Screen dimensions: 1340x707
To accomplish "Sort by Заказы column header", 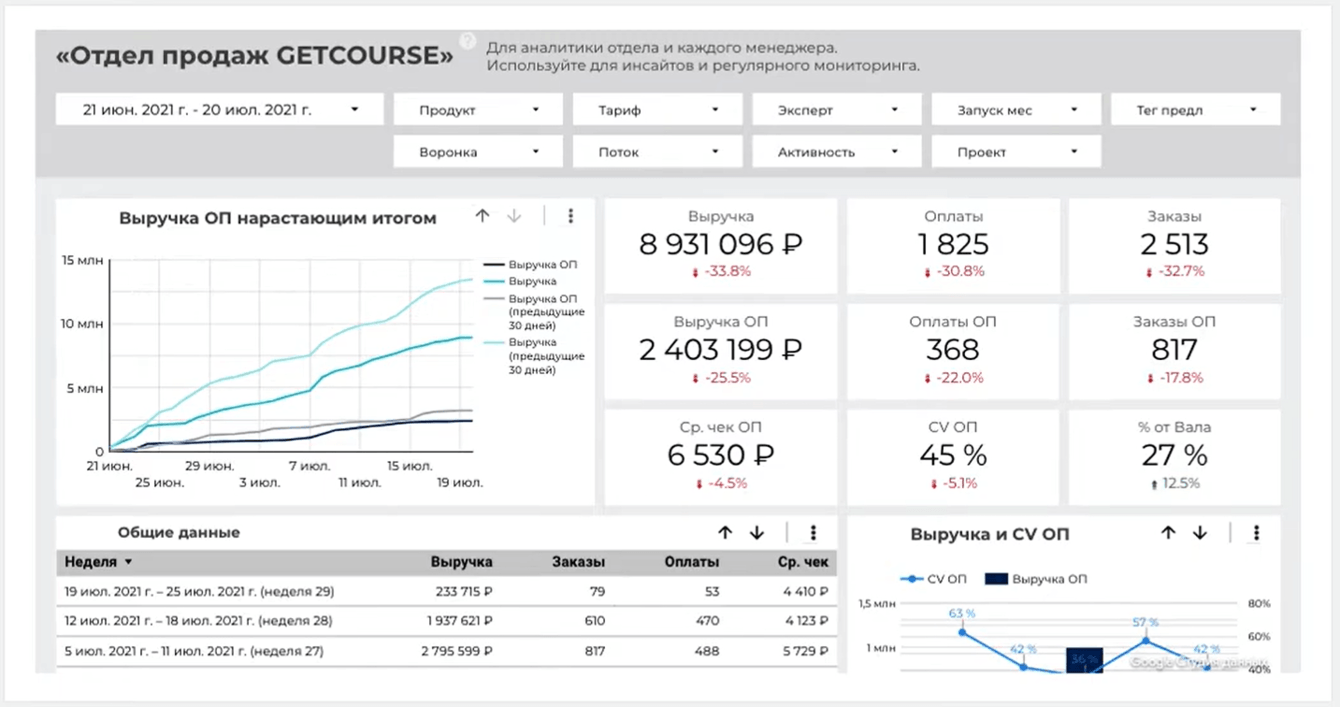I will click(578, 563).
